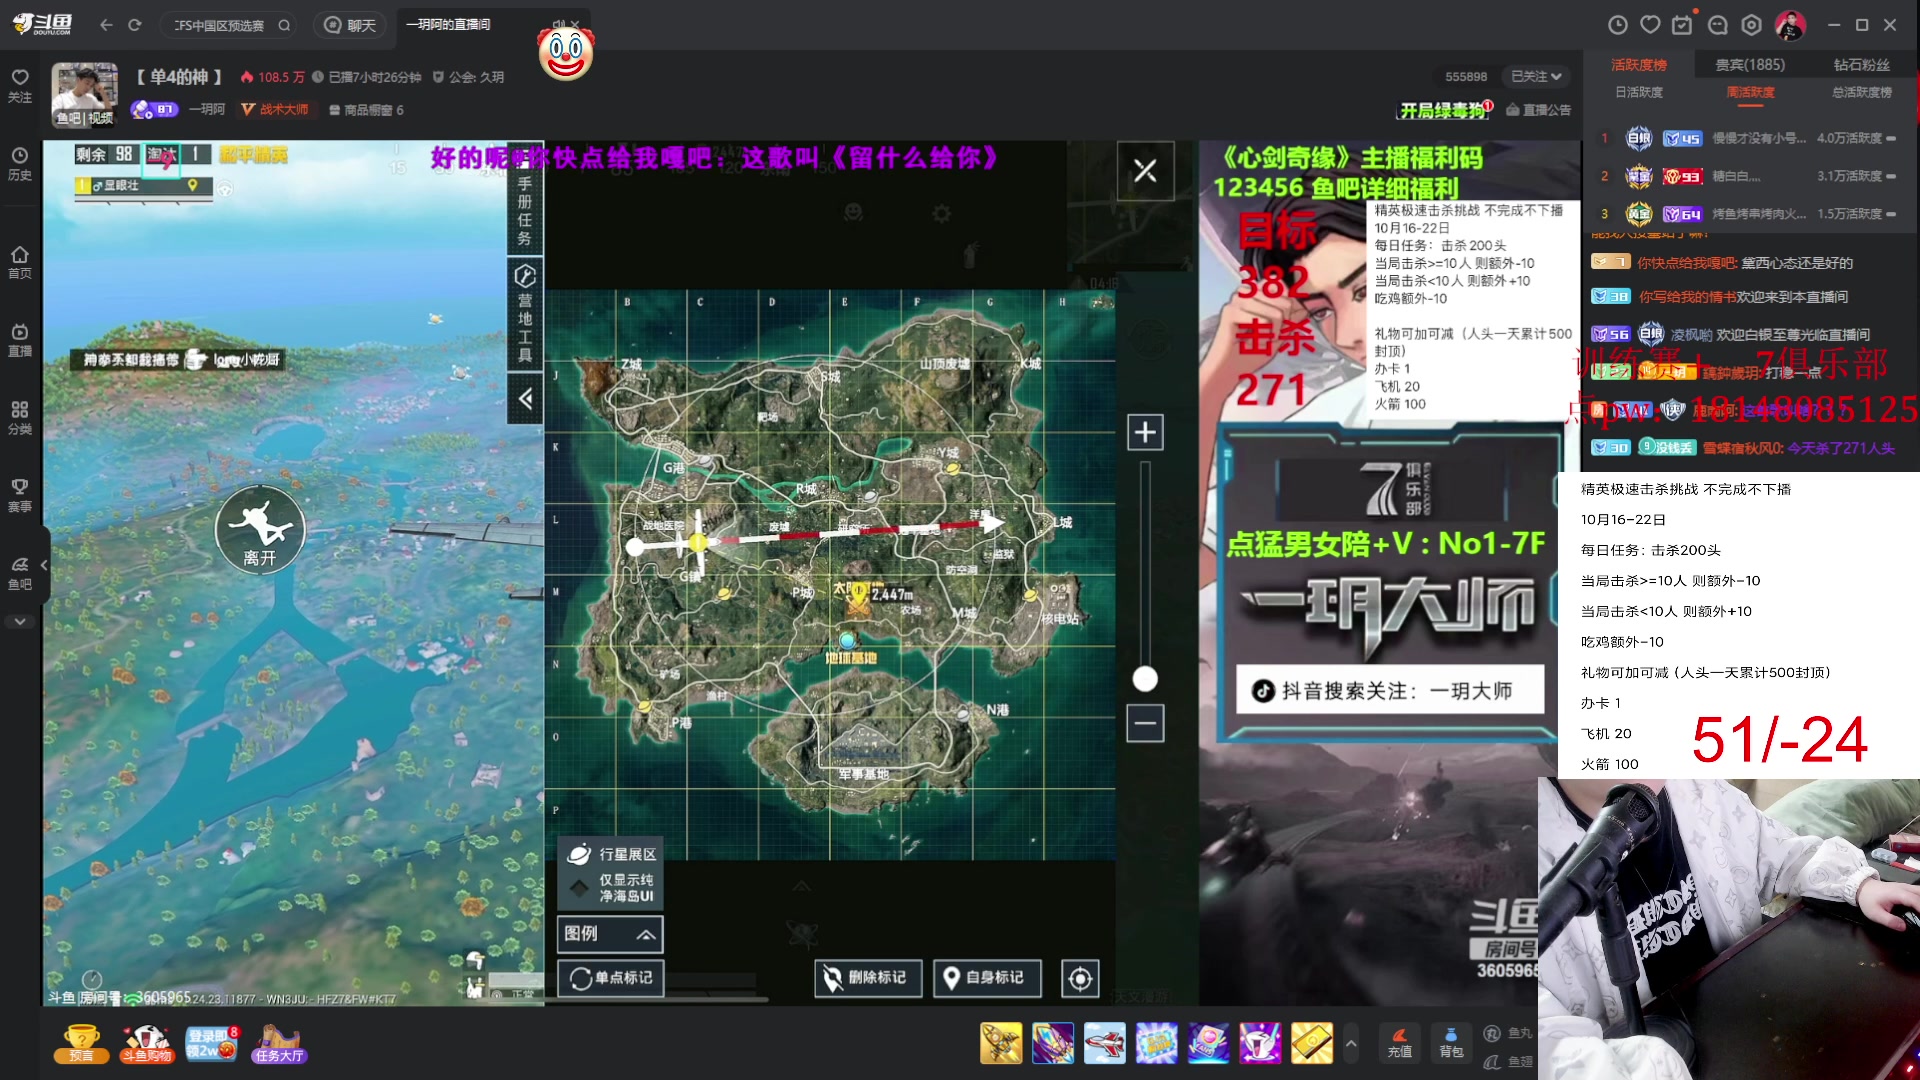Open 关注 in left sidebar
This screenshot has height=1080, width=1920.
[x=20, y=86]
